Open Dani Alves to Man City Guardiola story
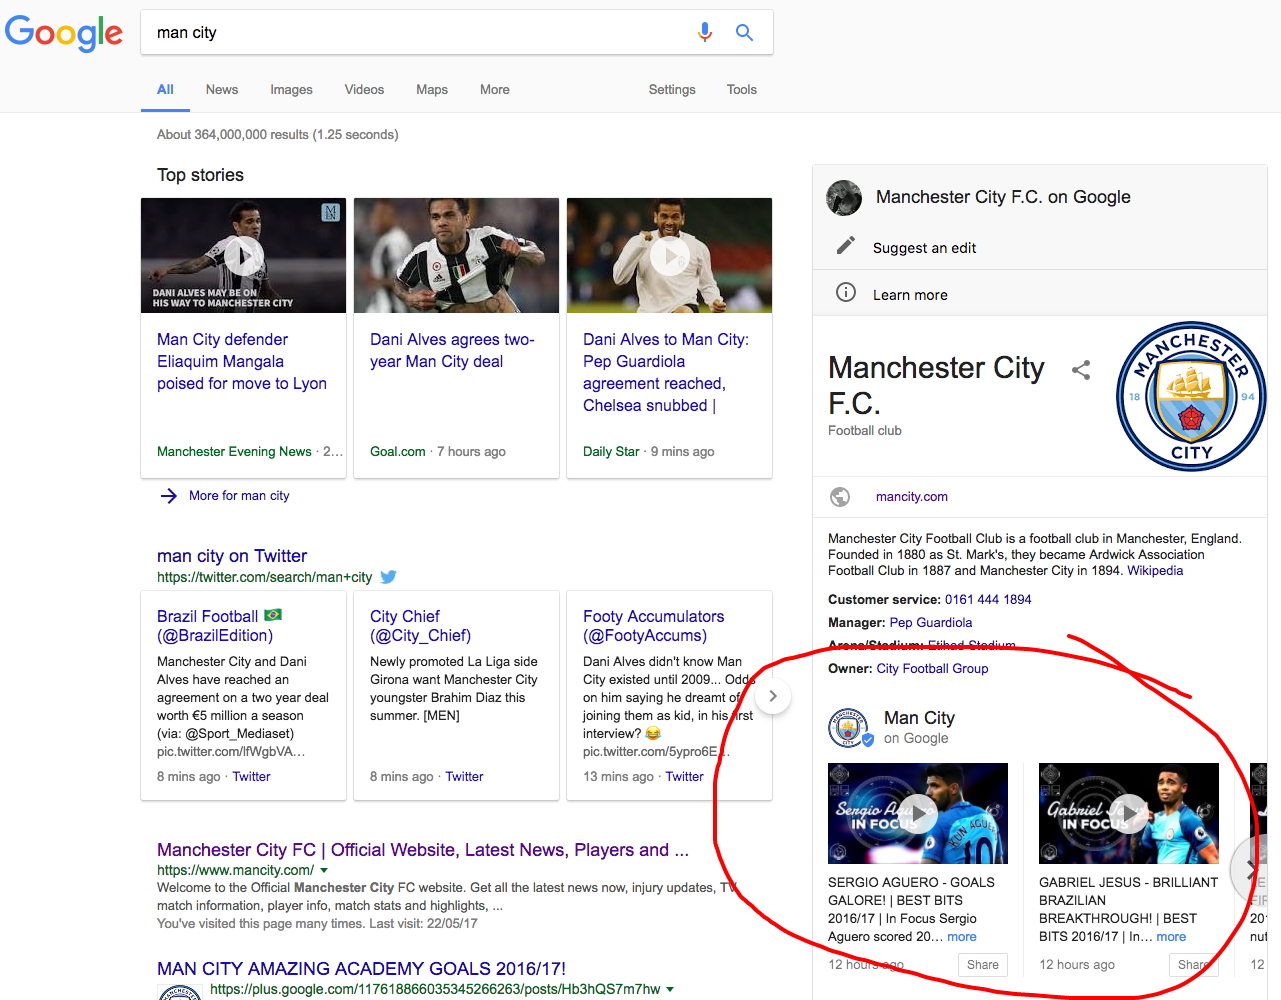Viewport: 1281px width, 1000px height. 666,373
